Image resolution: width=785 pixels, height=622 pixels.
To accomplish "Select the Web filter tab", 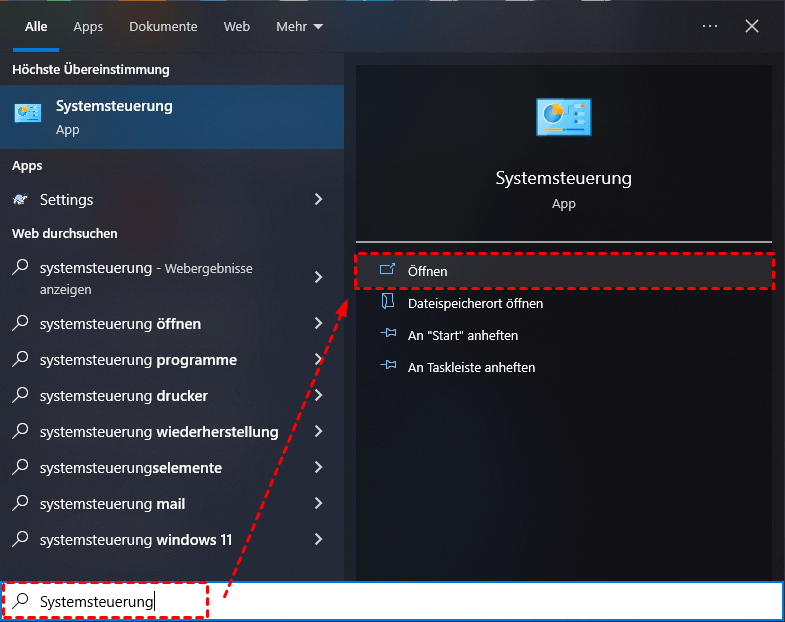I will click(x=237, y=27).
